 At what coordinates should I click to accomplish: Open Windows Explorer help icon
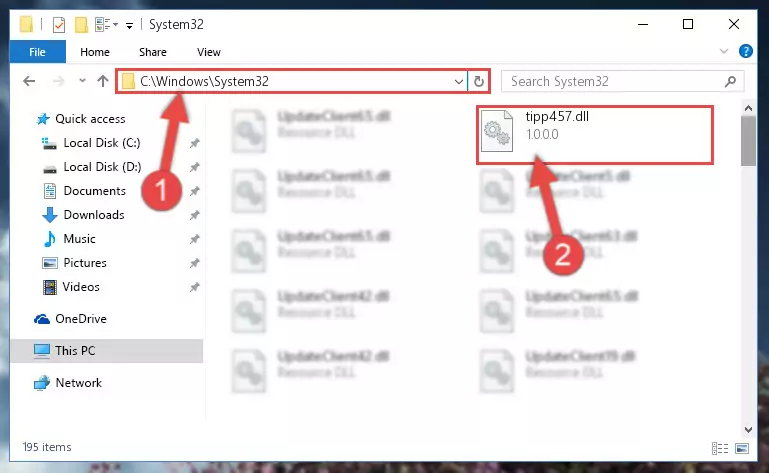(x=745, y=52)
